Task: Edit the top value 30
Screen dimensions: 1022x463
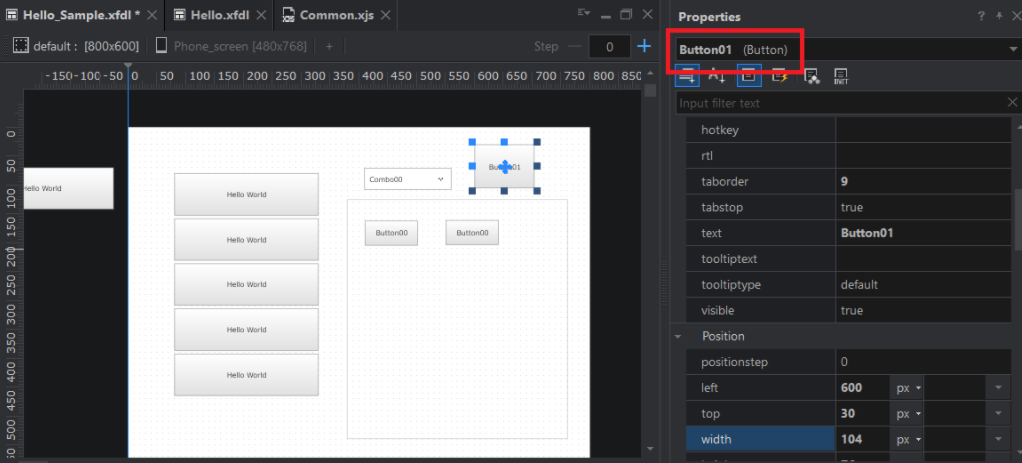Action: (x=863, y=413)
